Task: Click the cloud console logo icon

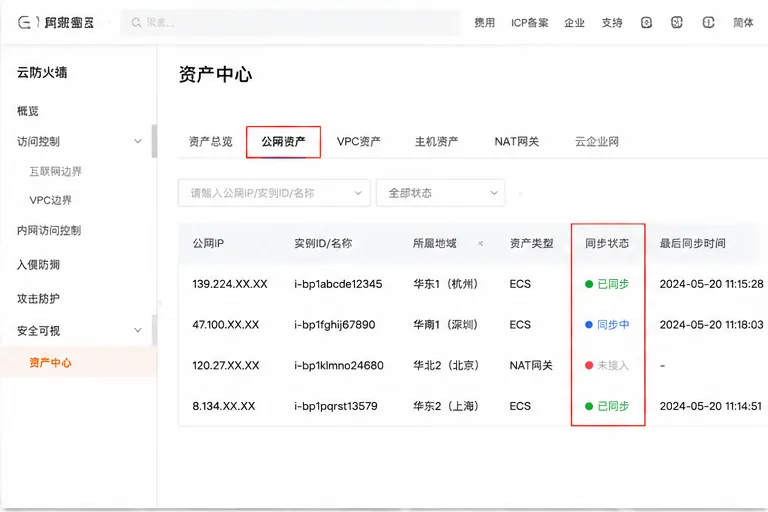Action: pyautogui.click(x=24, y=23)
